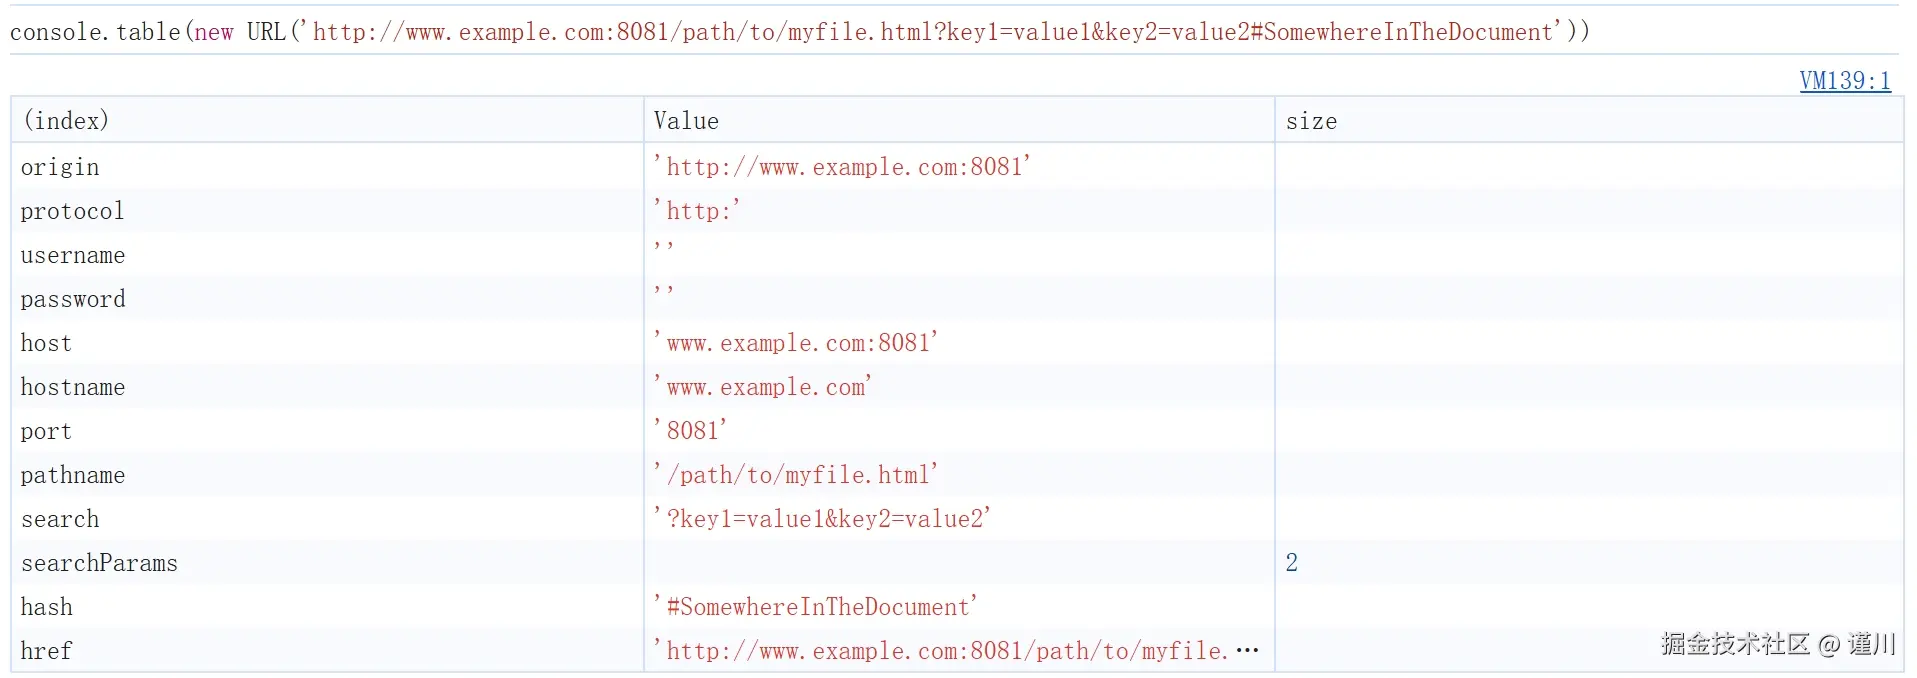Select the 'href' index cell
Image resolution: width=1917 pixels, height=678 pixels.
pos(327,650)
